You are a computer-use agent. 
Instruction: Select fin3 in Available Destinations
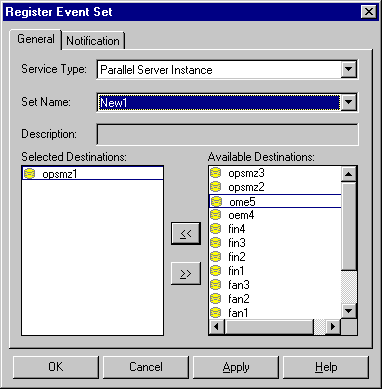(x=275, y=243)
